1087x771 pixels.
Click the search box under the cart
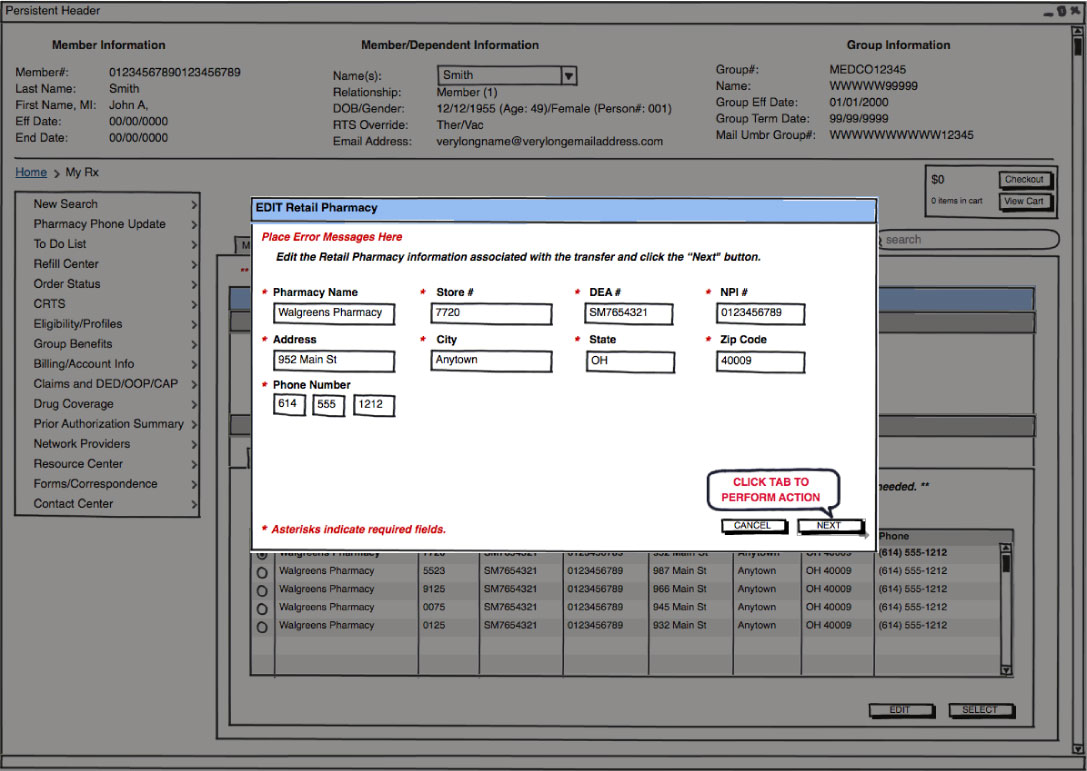968,240
